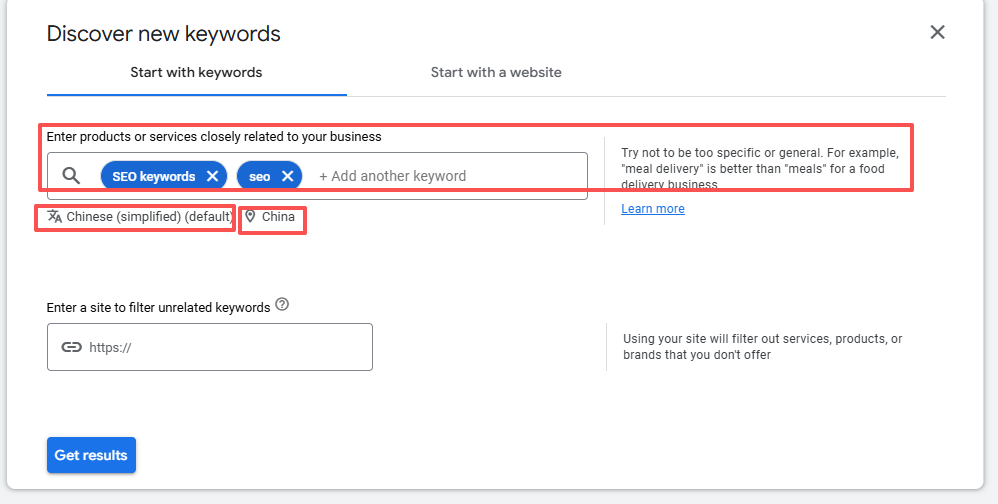The image size is (998, 504).
Task: Switch to Start with keywords tab
Action: tap(196, 72)
